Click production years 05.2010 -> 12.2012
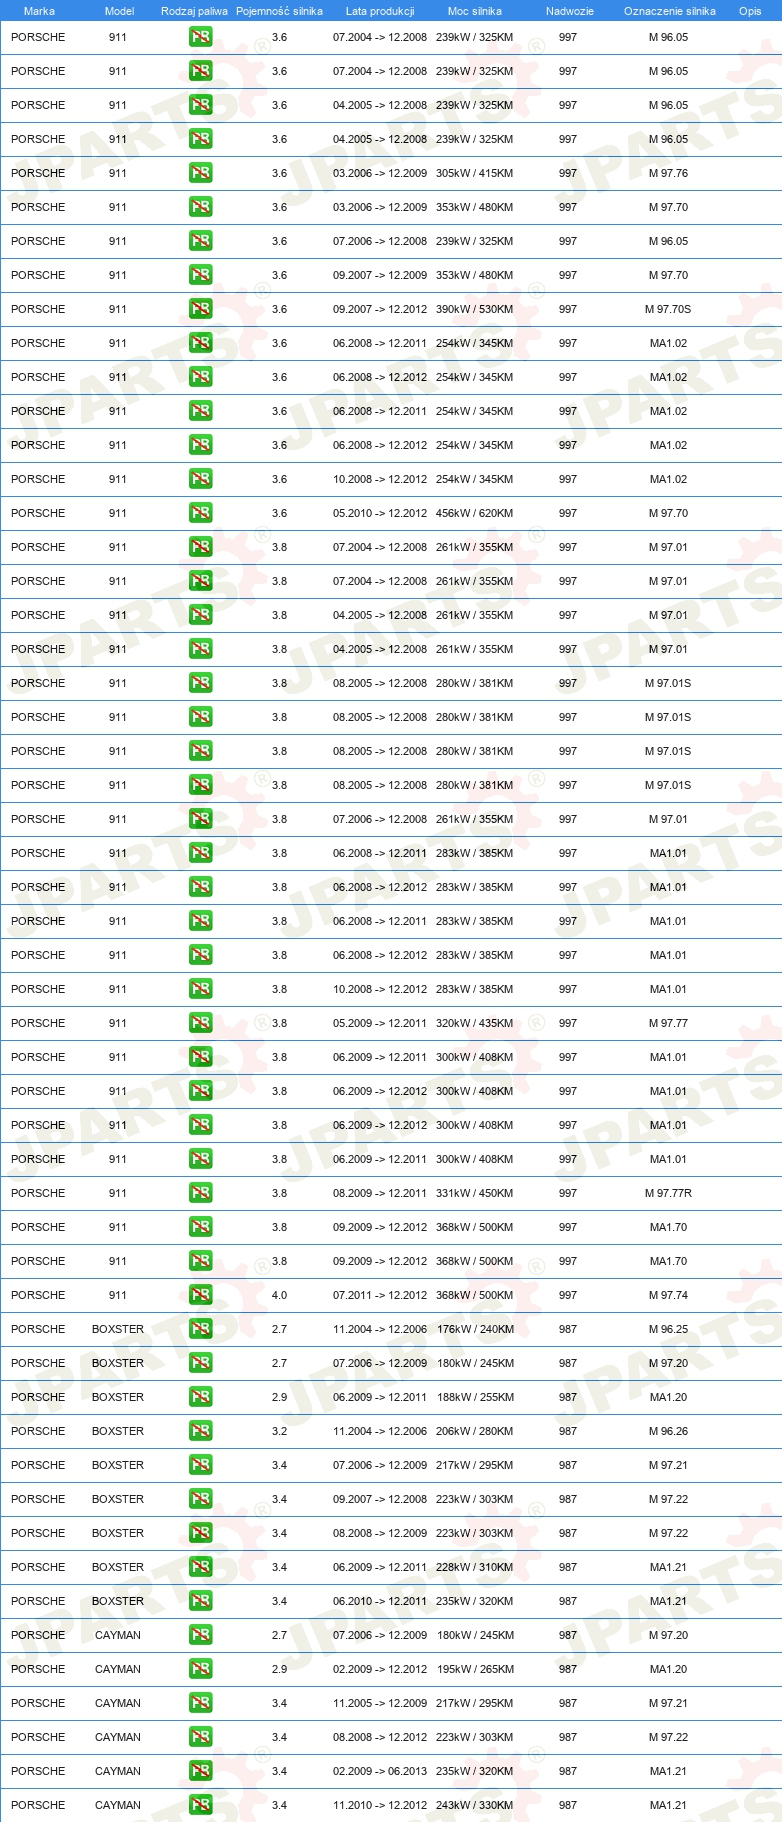The width and height of the screenshot is (782, 1822). click(380, 513)
